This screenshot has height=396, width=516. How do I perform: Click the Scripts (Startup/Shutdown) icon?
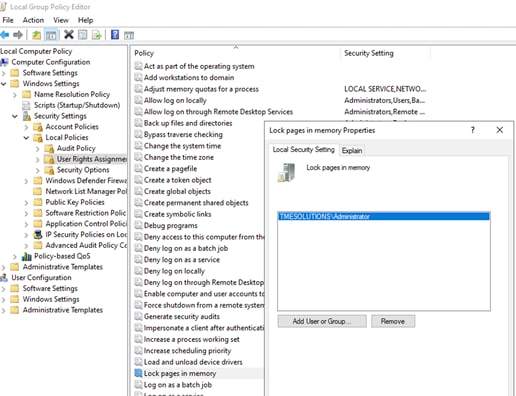(26, 105)
